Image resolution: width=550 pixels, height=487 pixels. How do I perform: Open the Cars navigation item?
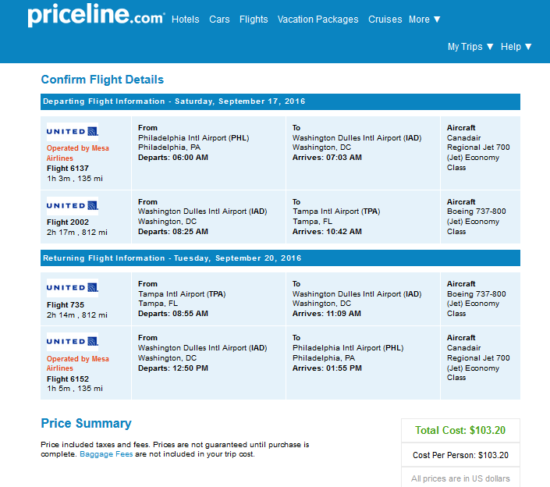(x=219, y=19)
